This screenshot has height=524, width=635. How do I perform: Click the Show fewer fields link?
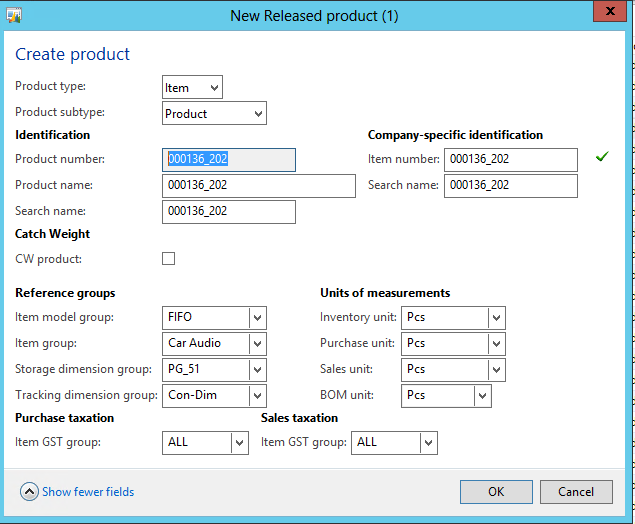88,492
